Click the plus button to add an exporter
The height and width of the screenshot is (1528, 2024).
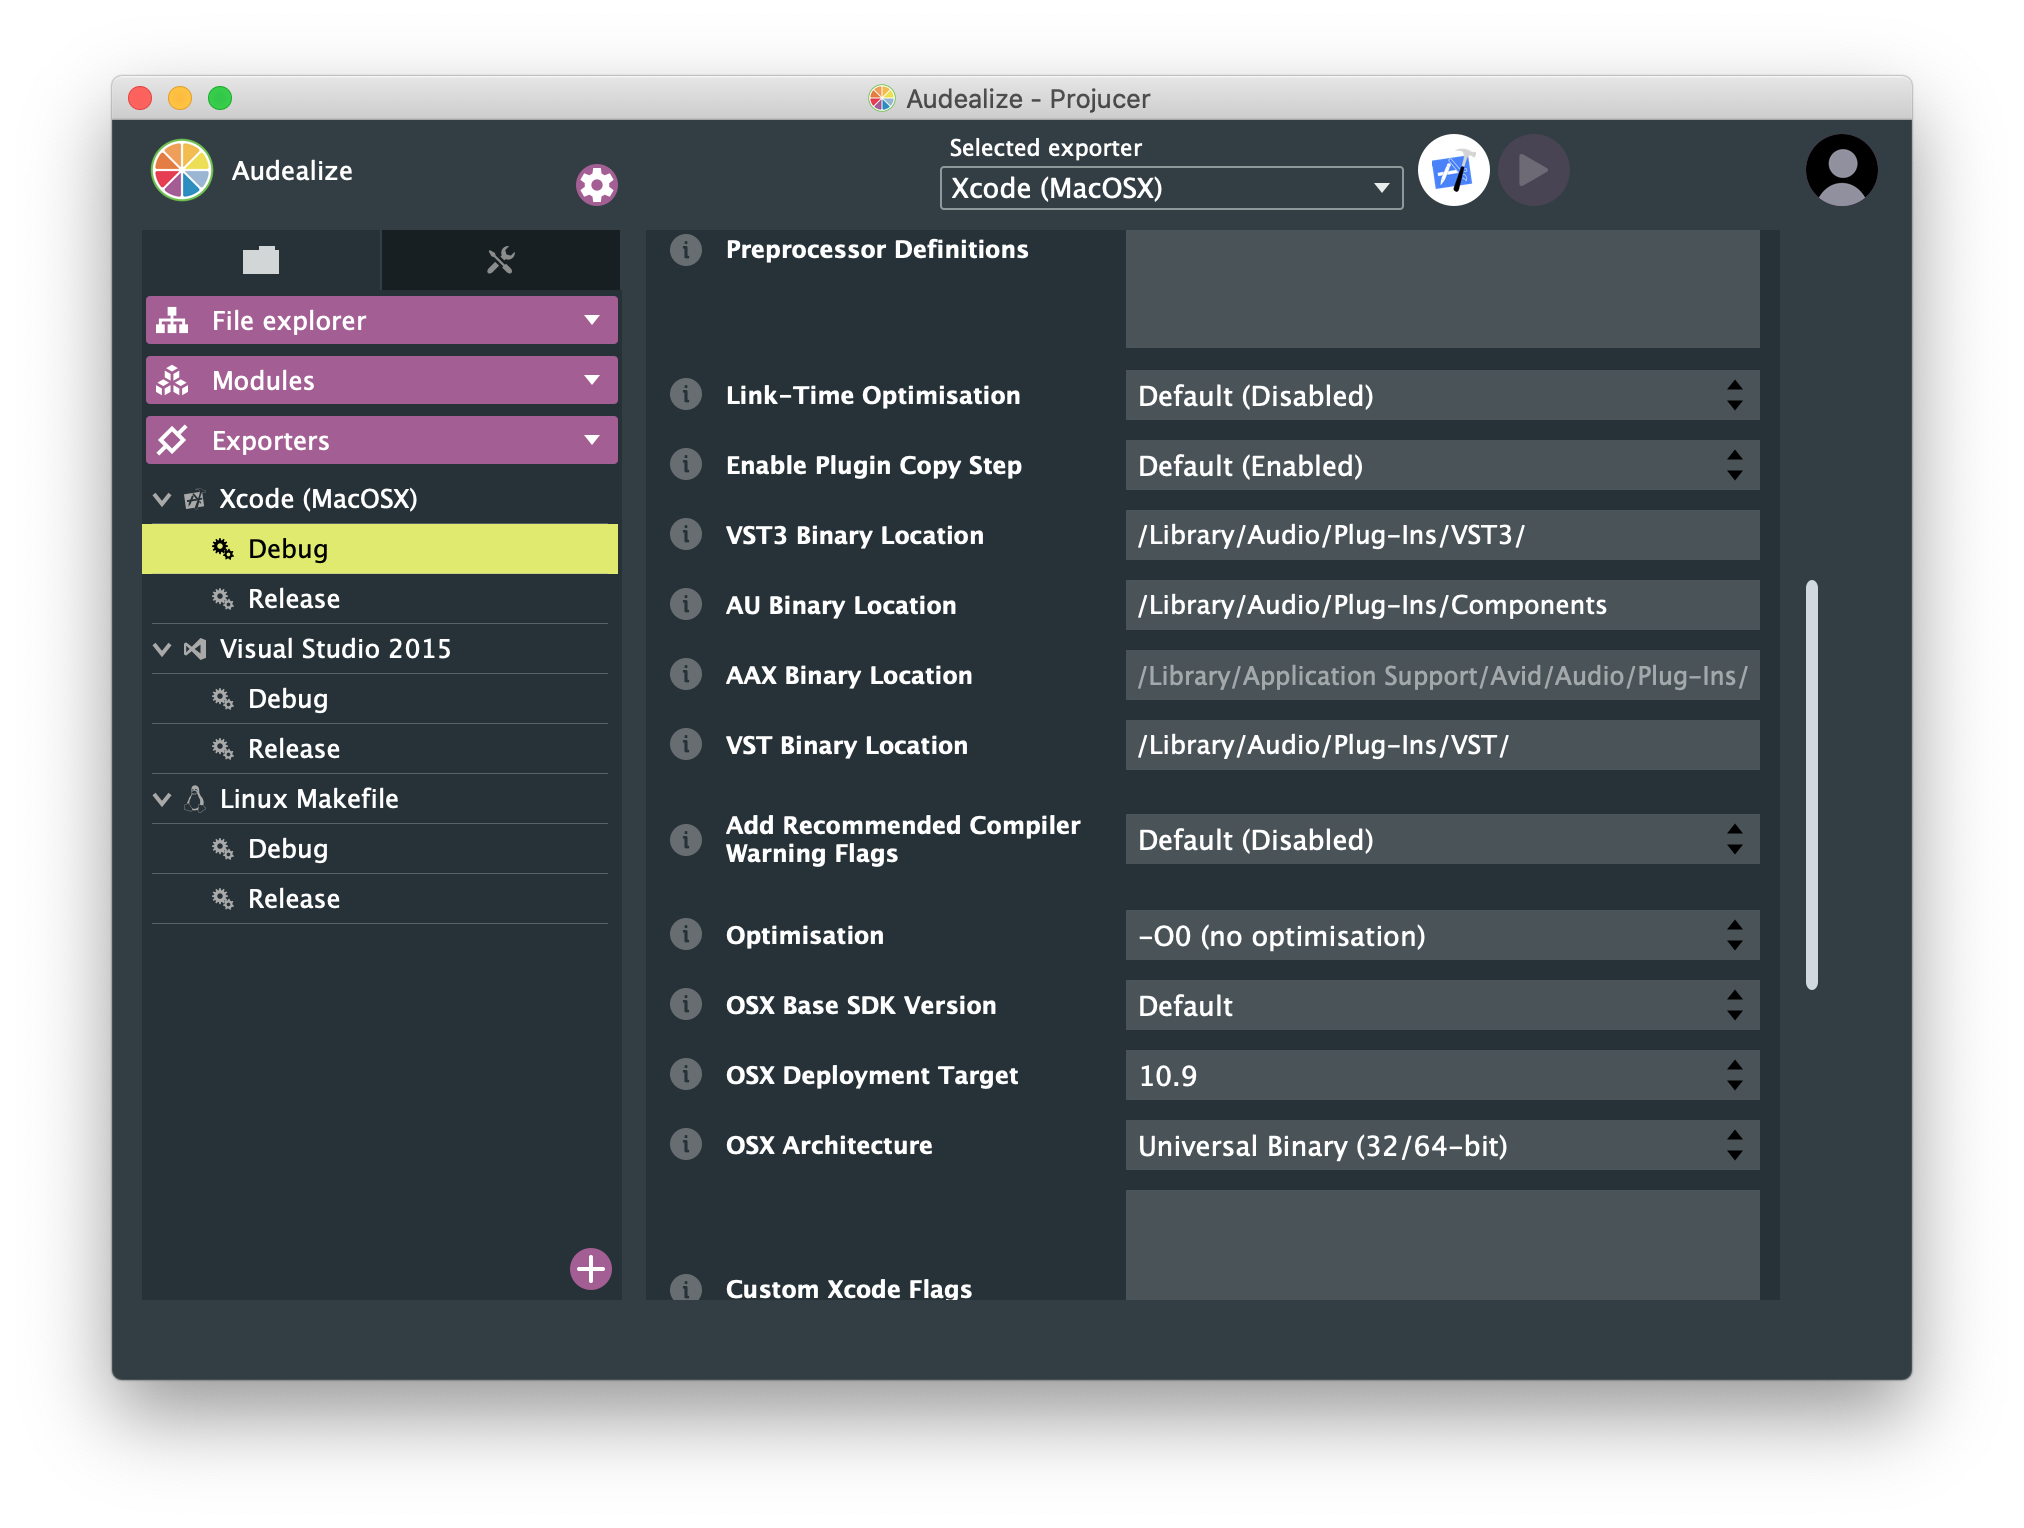pyautogui.click(x=590, y=1269)
